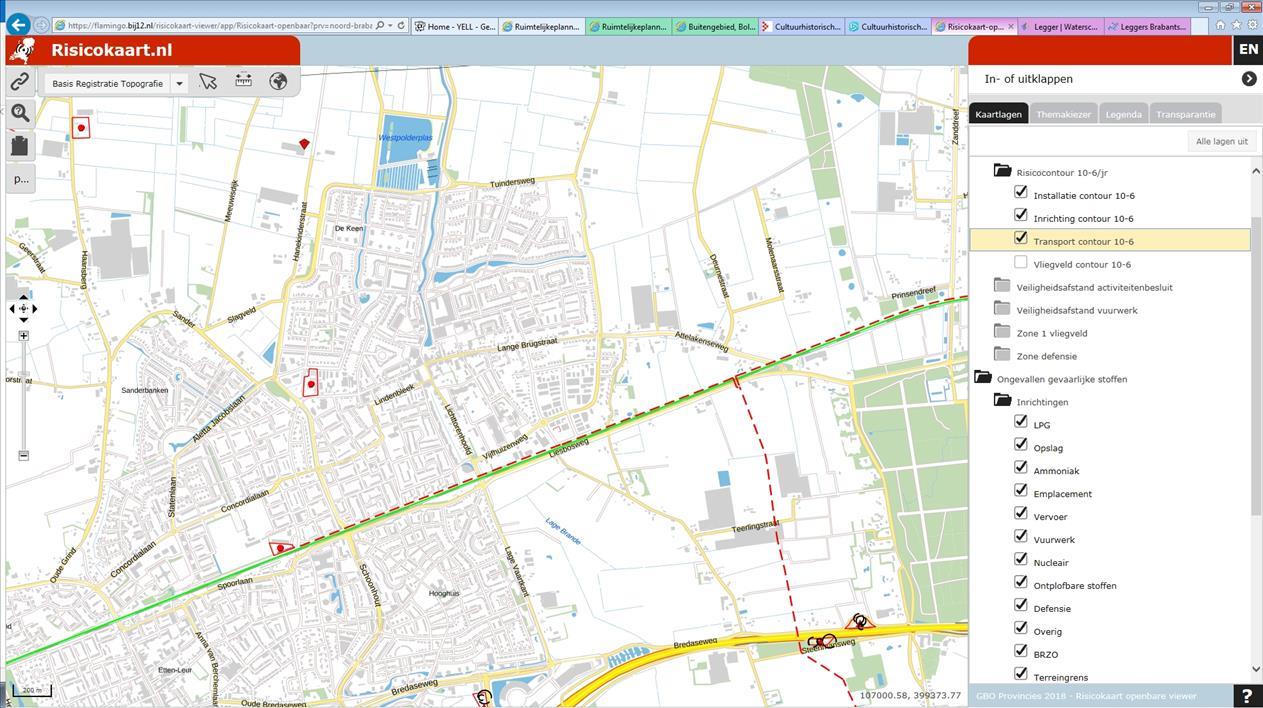
Task: Collapse panel with the arrow circle
Action: pyautogui.click(x=1249, y=78)
